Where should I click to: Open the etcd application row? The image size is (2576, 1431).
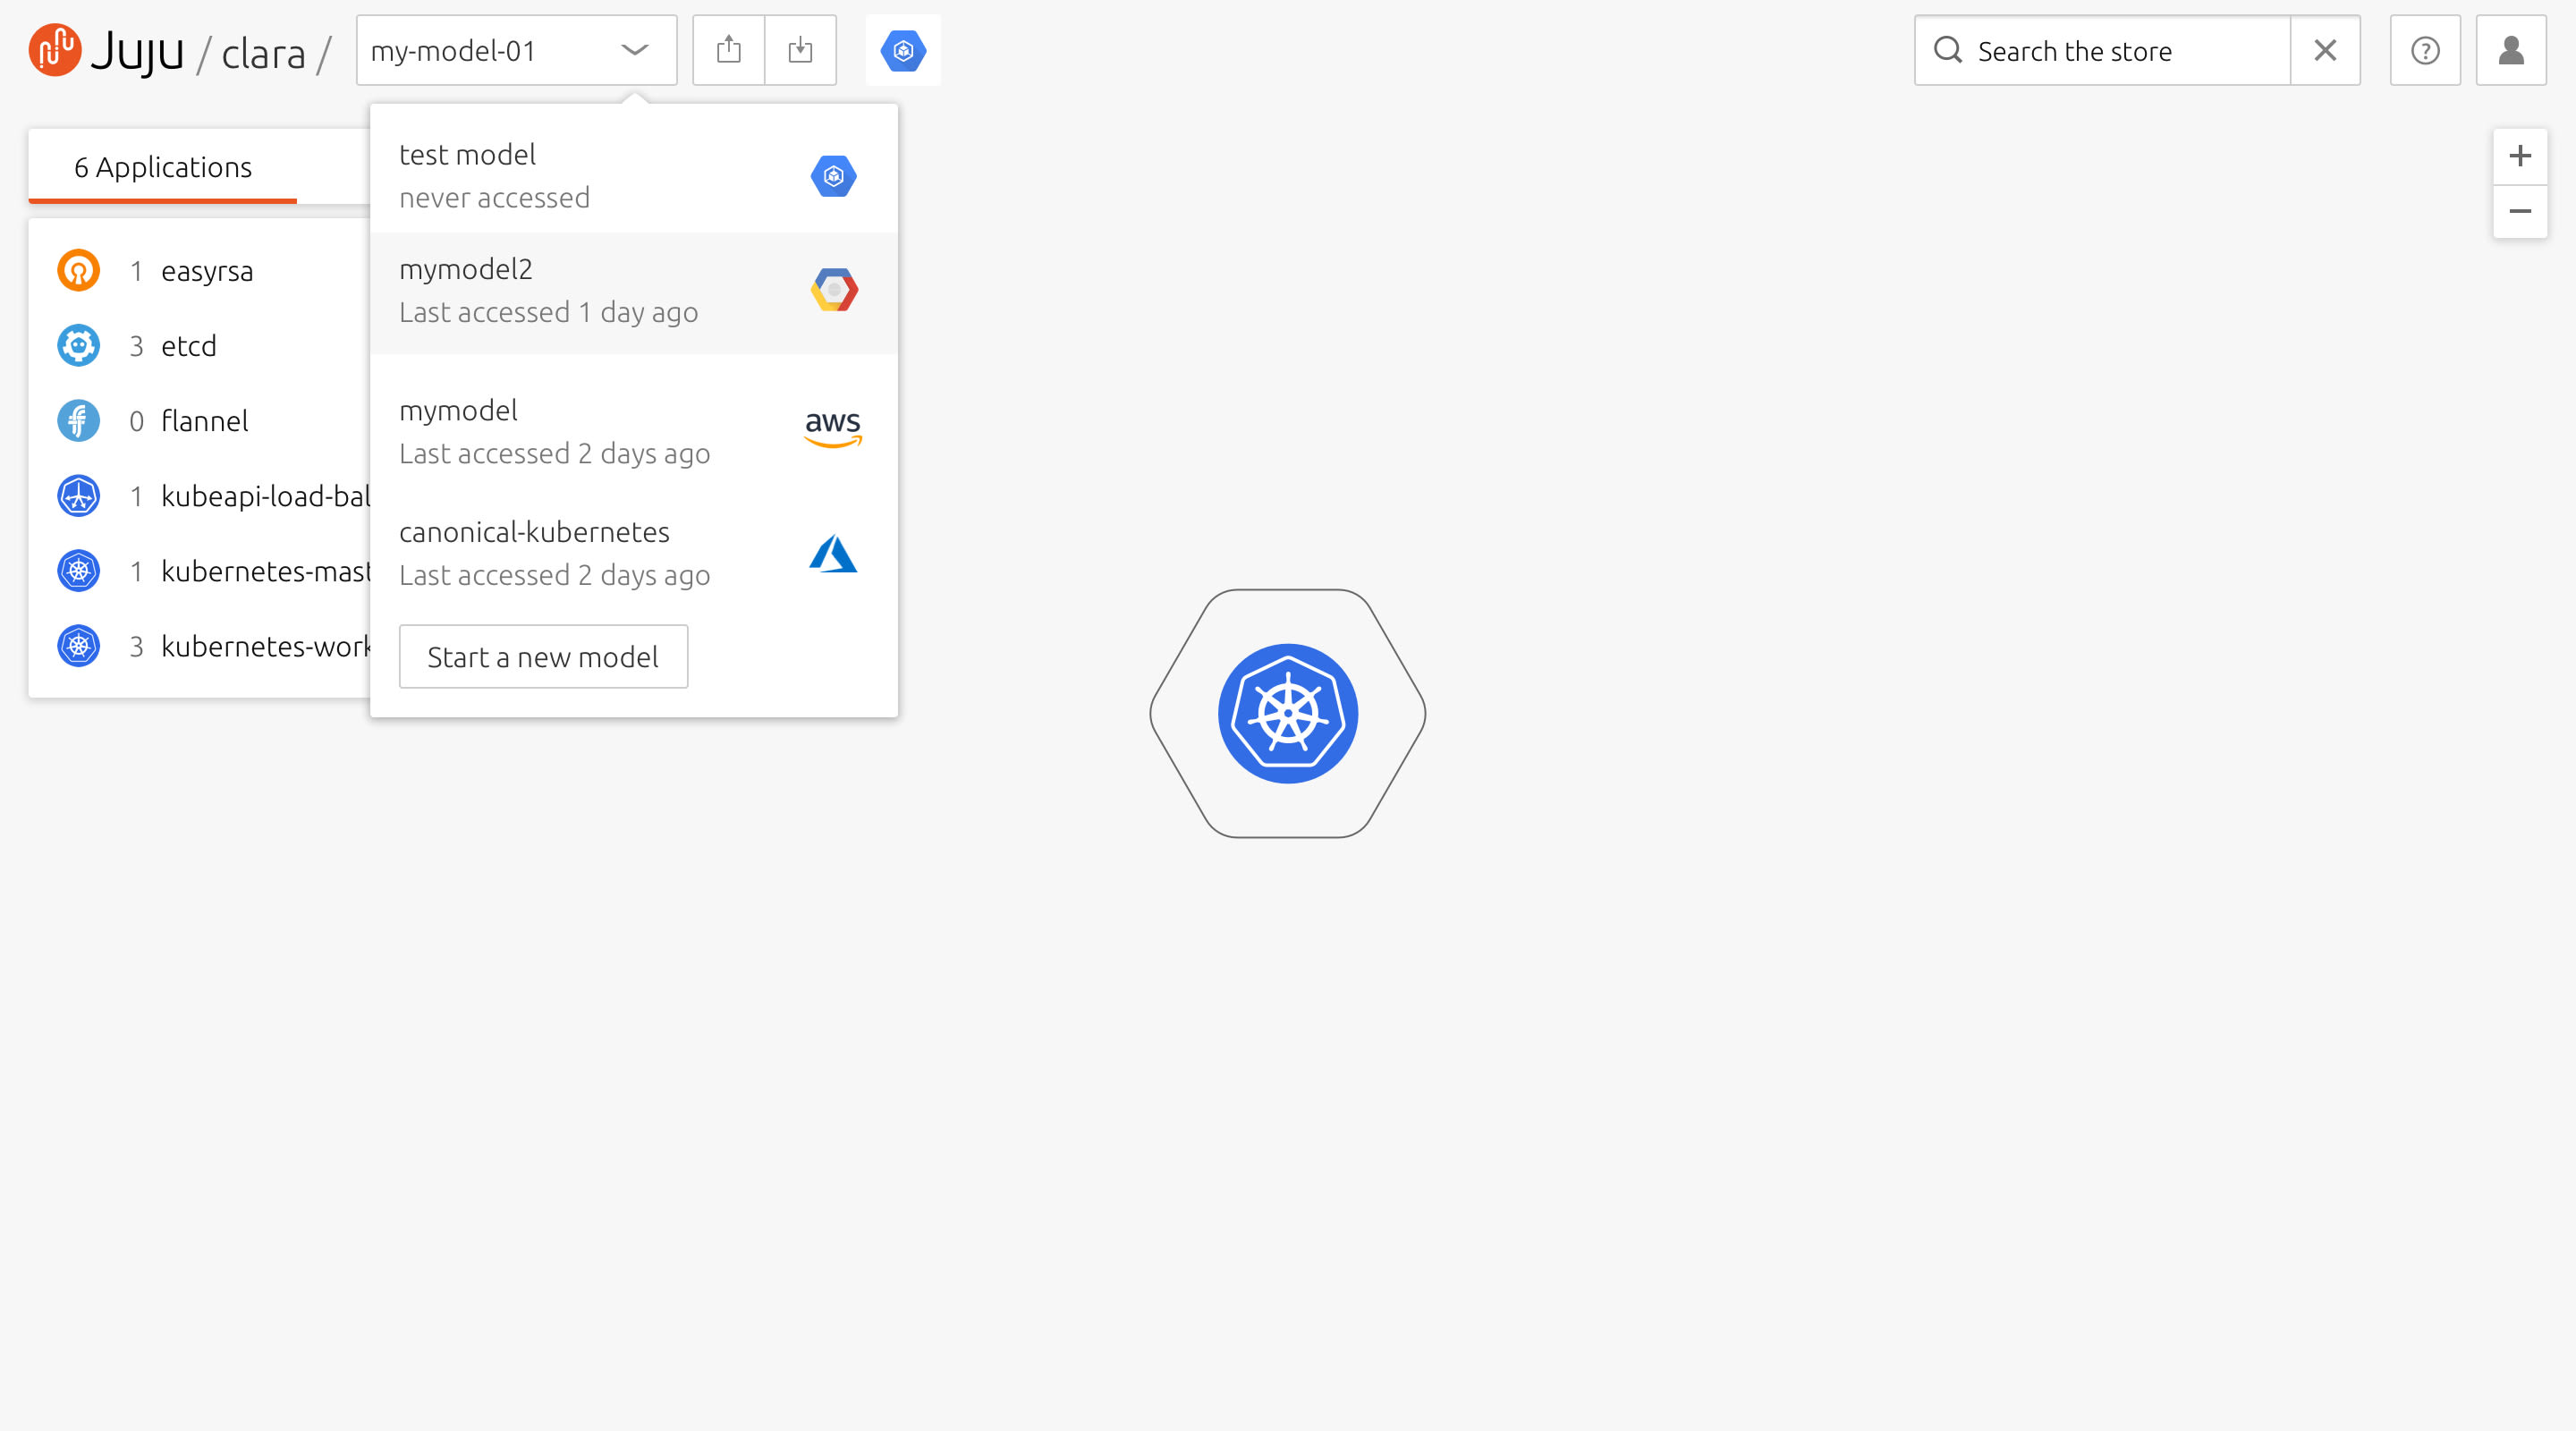pyautogui.click(x=200, y=346)
